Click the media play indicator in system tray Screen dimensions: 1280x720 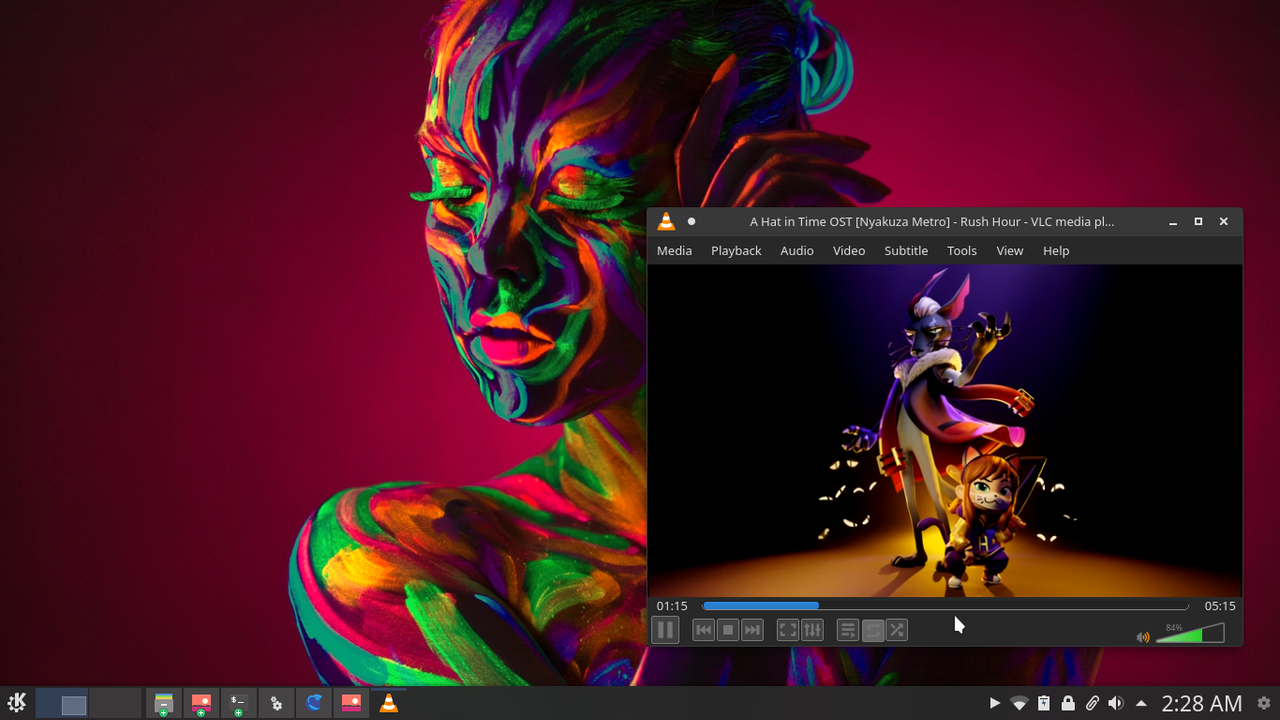pos(994,704)
